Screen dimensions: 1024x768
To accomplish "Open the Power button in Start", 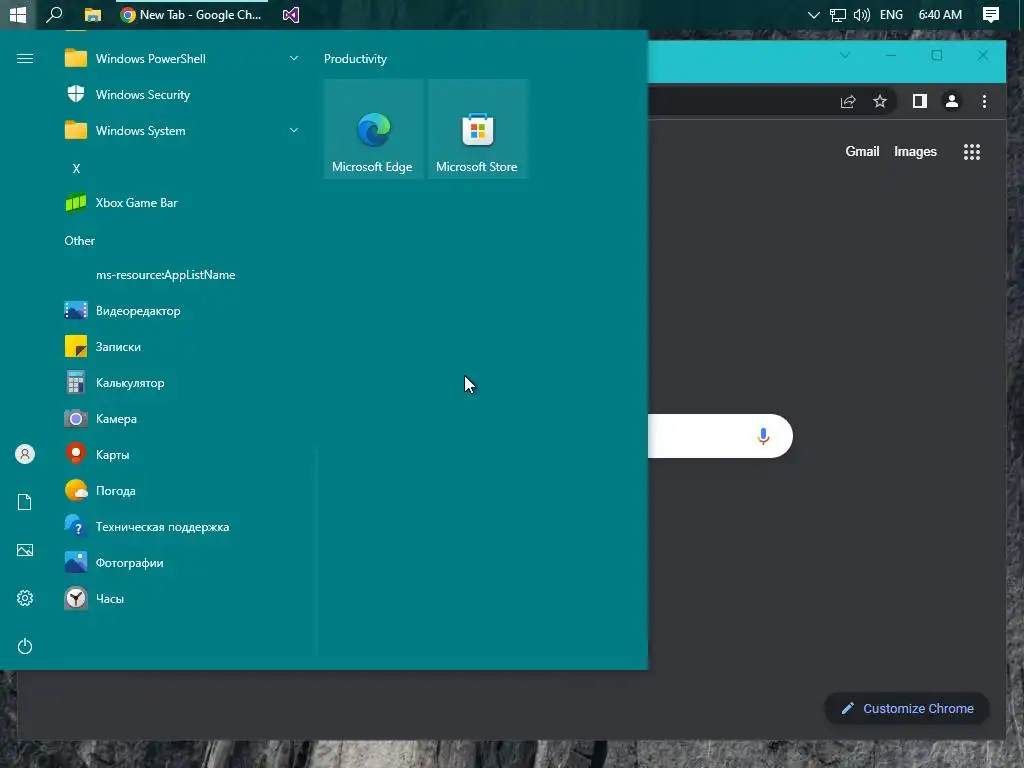I will (x=25, y=646).
